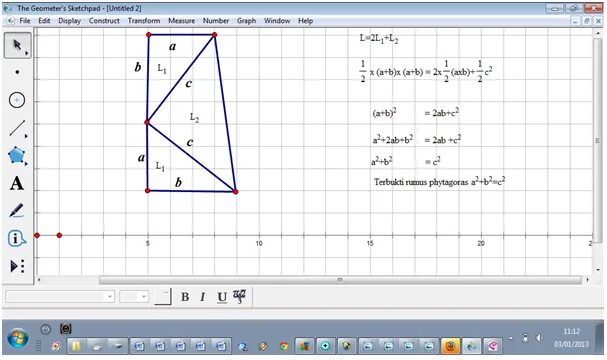Viewport: 607px width, 360px height.
Task: Open Google Chrome from the taskbar
Action: (284, 346)
